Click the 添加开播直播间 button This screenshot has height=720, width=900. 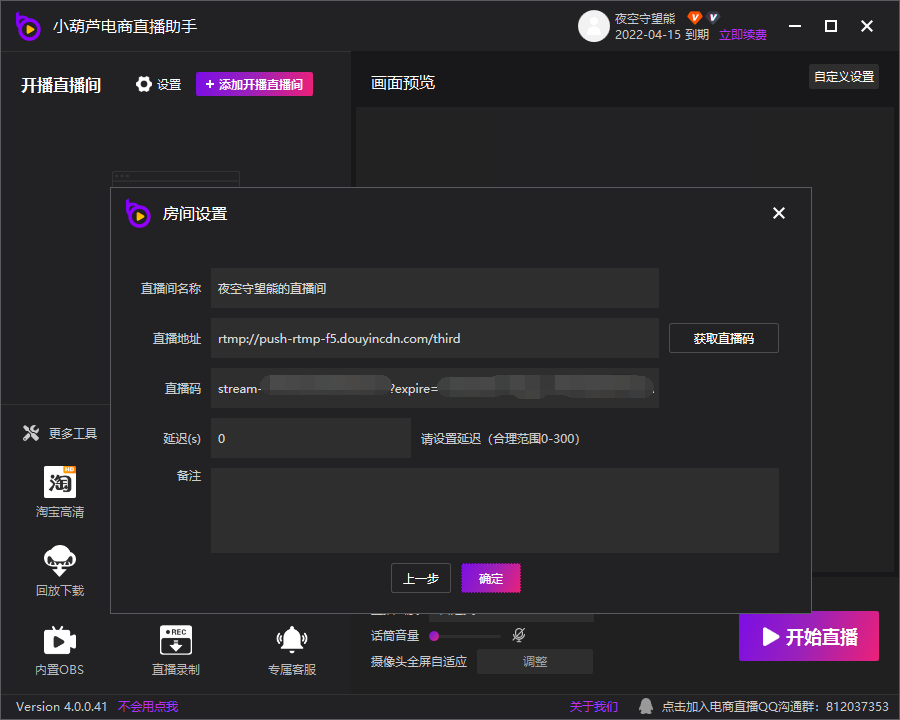[x=254, y=85]
